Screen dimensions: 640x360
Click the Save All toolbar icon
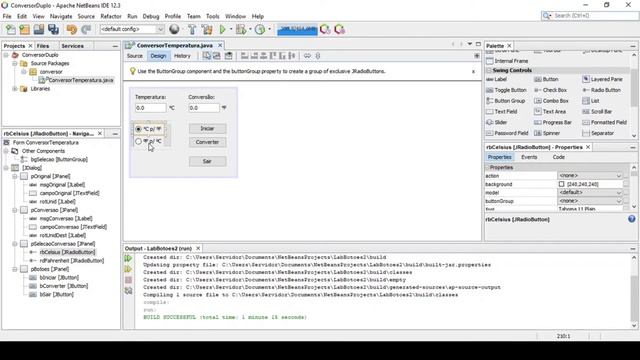(53, 29)
